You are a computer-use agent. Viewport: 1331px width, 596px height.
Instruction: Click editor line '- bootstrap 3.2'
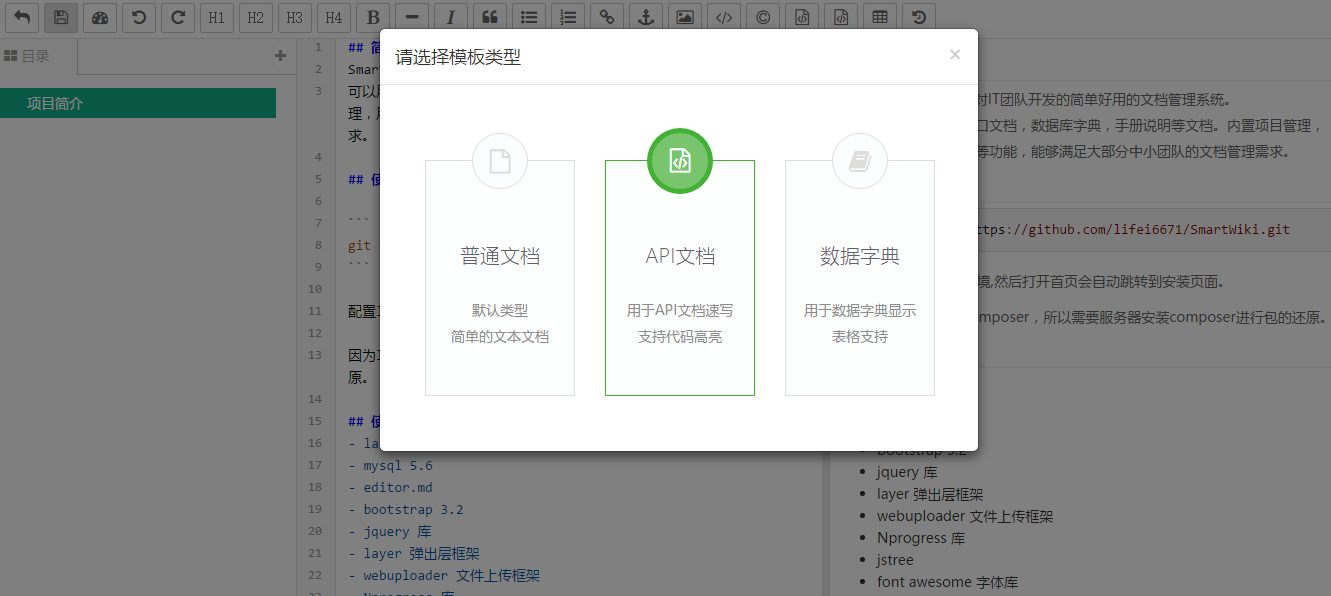click(406, 509)
